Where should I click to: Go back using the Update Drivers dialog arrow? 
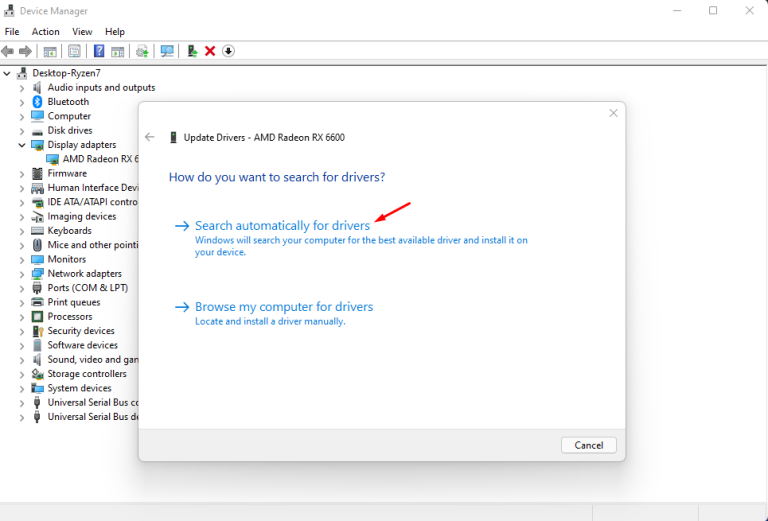coord(150,137)
